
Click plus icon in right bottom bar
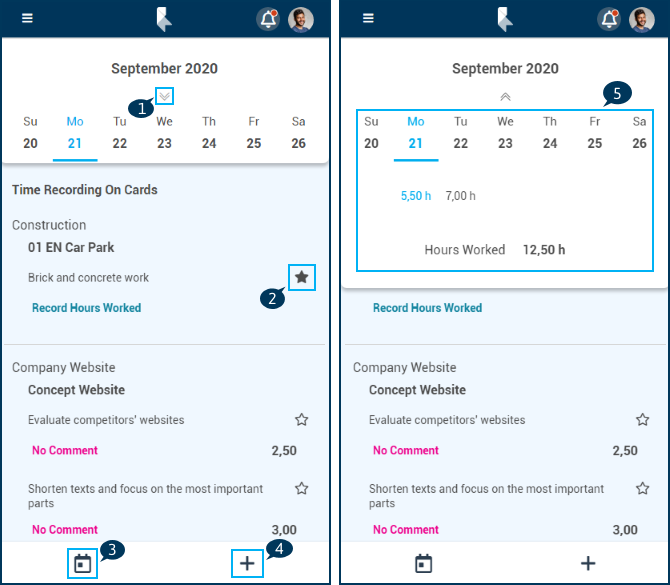click(588, 564)
